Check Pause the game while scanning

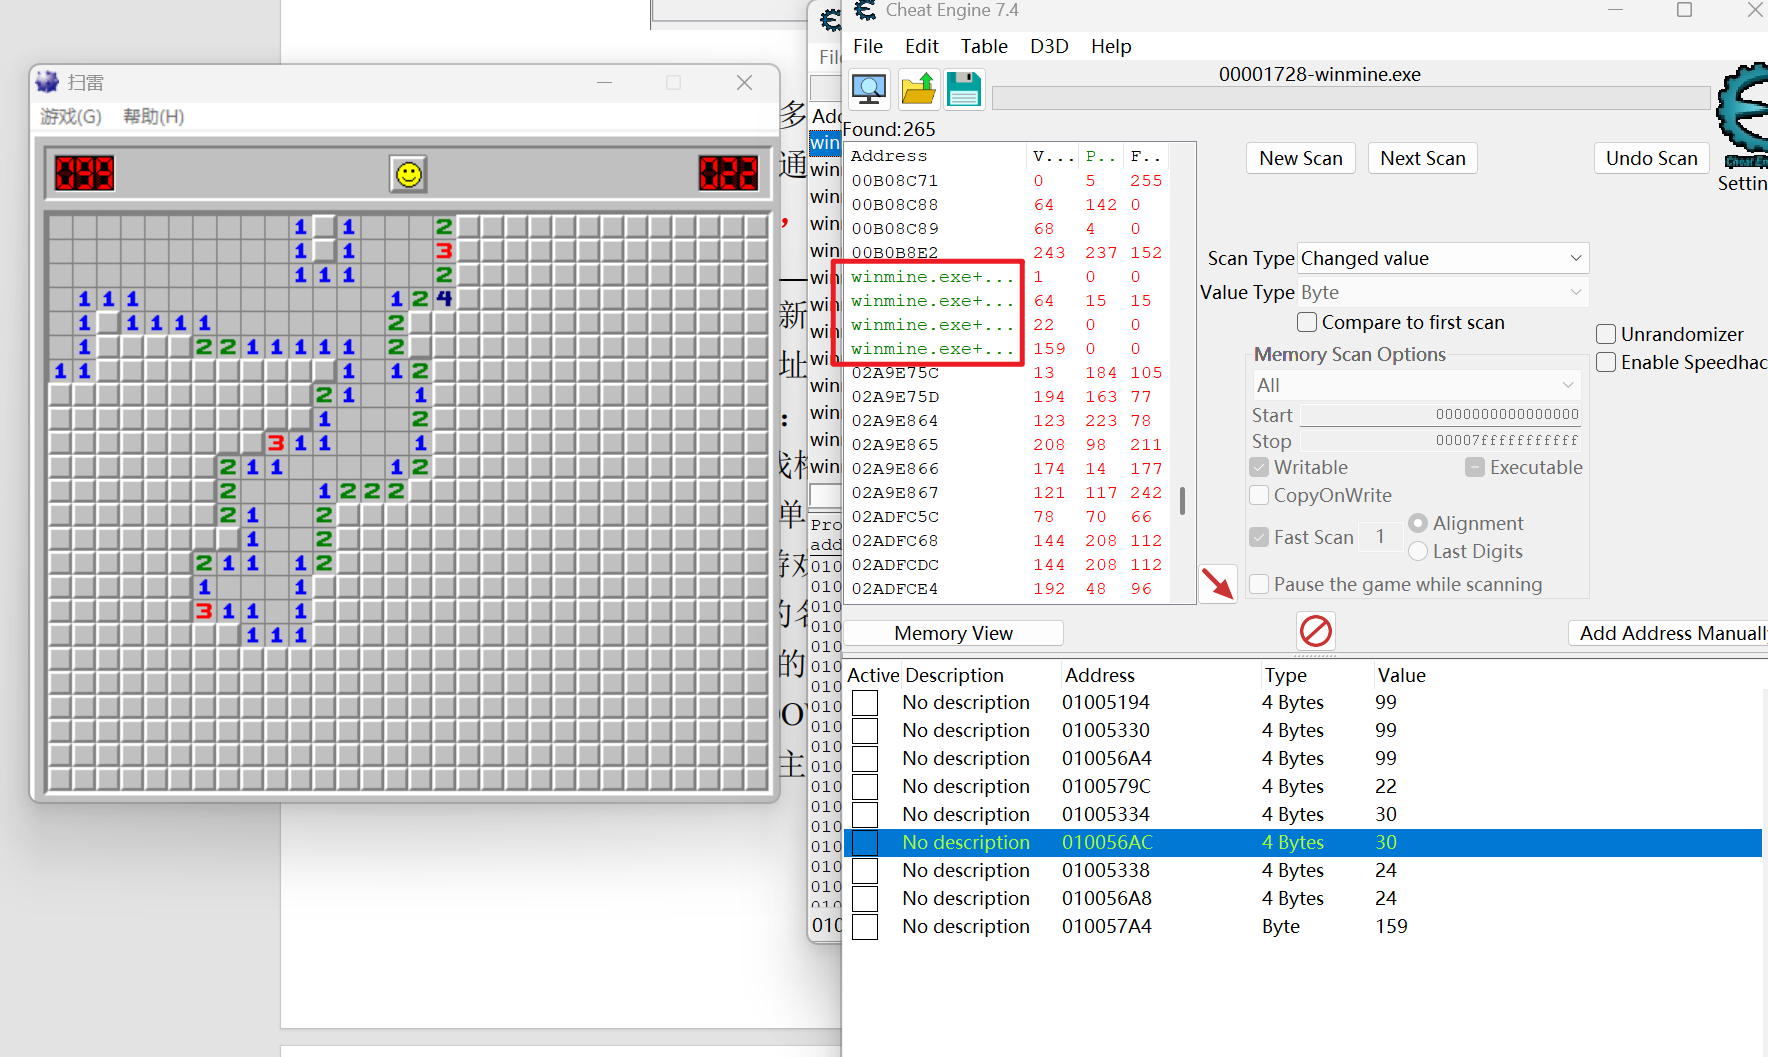pos(1259,584)
